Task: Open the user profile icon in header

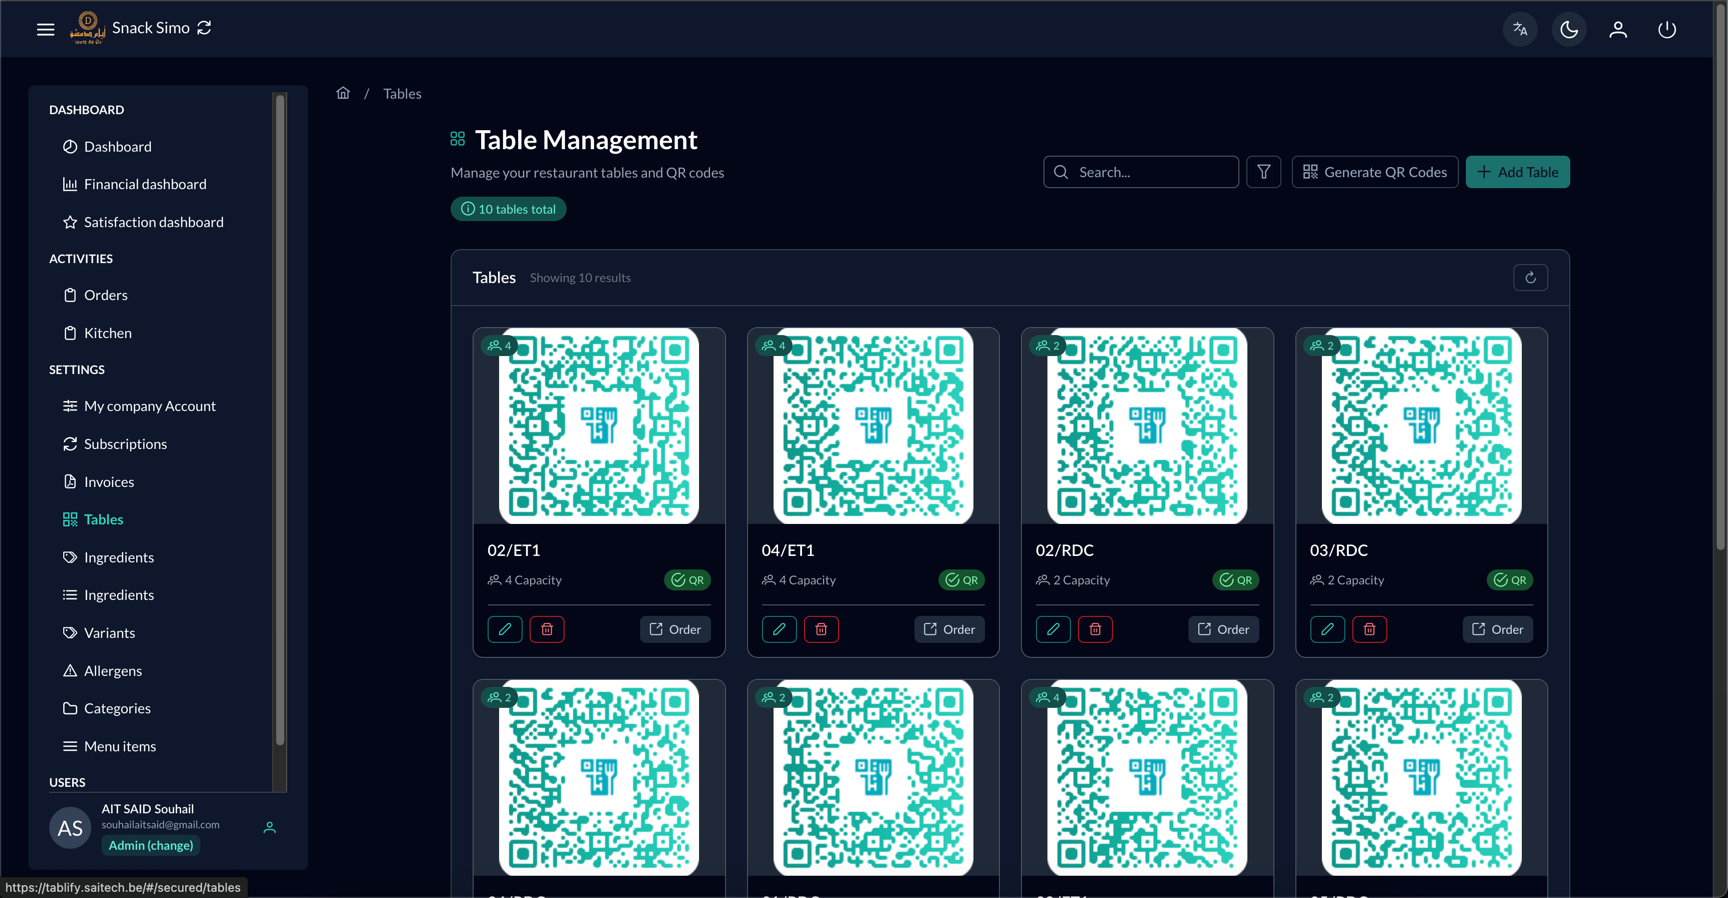Action: click(1618, 29)
